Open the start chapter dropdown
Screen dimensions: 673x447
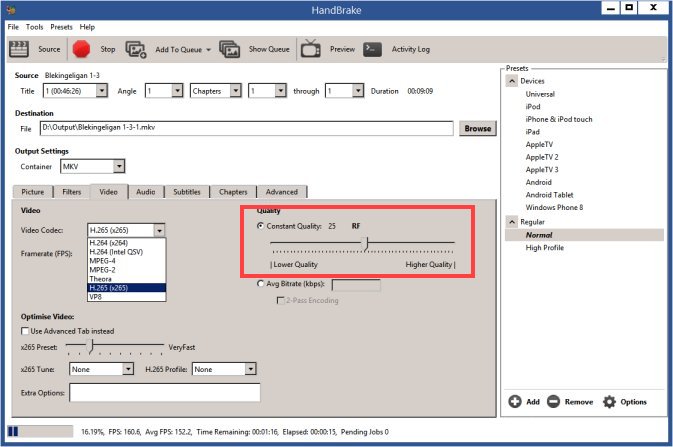coord(280,91)
